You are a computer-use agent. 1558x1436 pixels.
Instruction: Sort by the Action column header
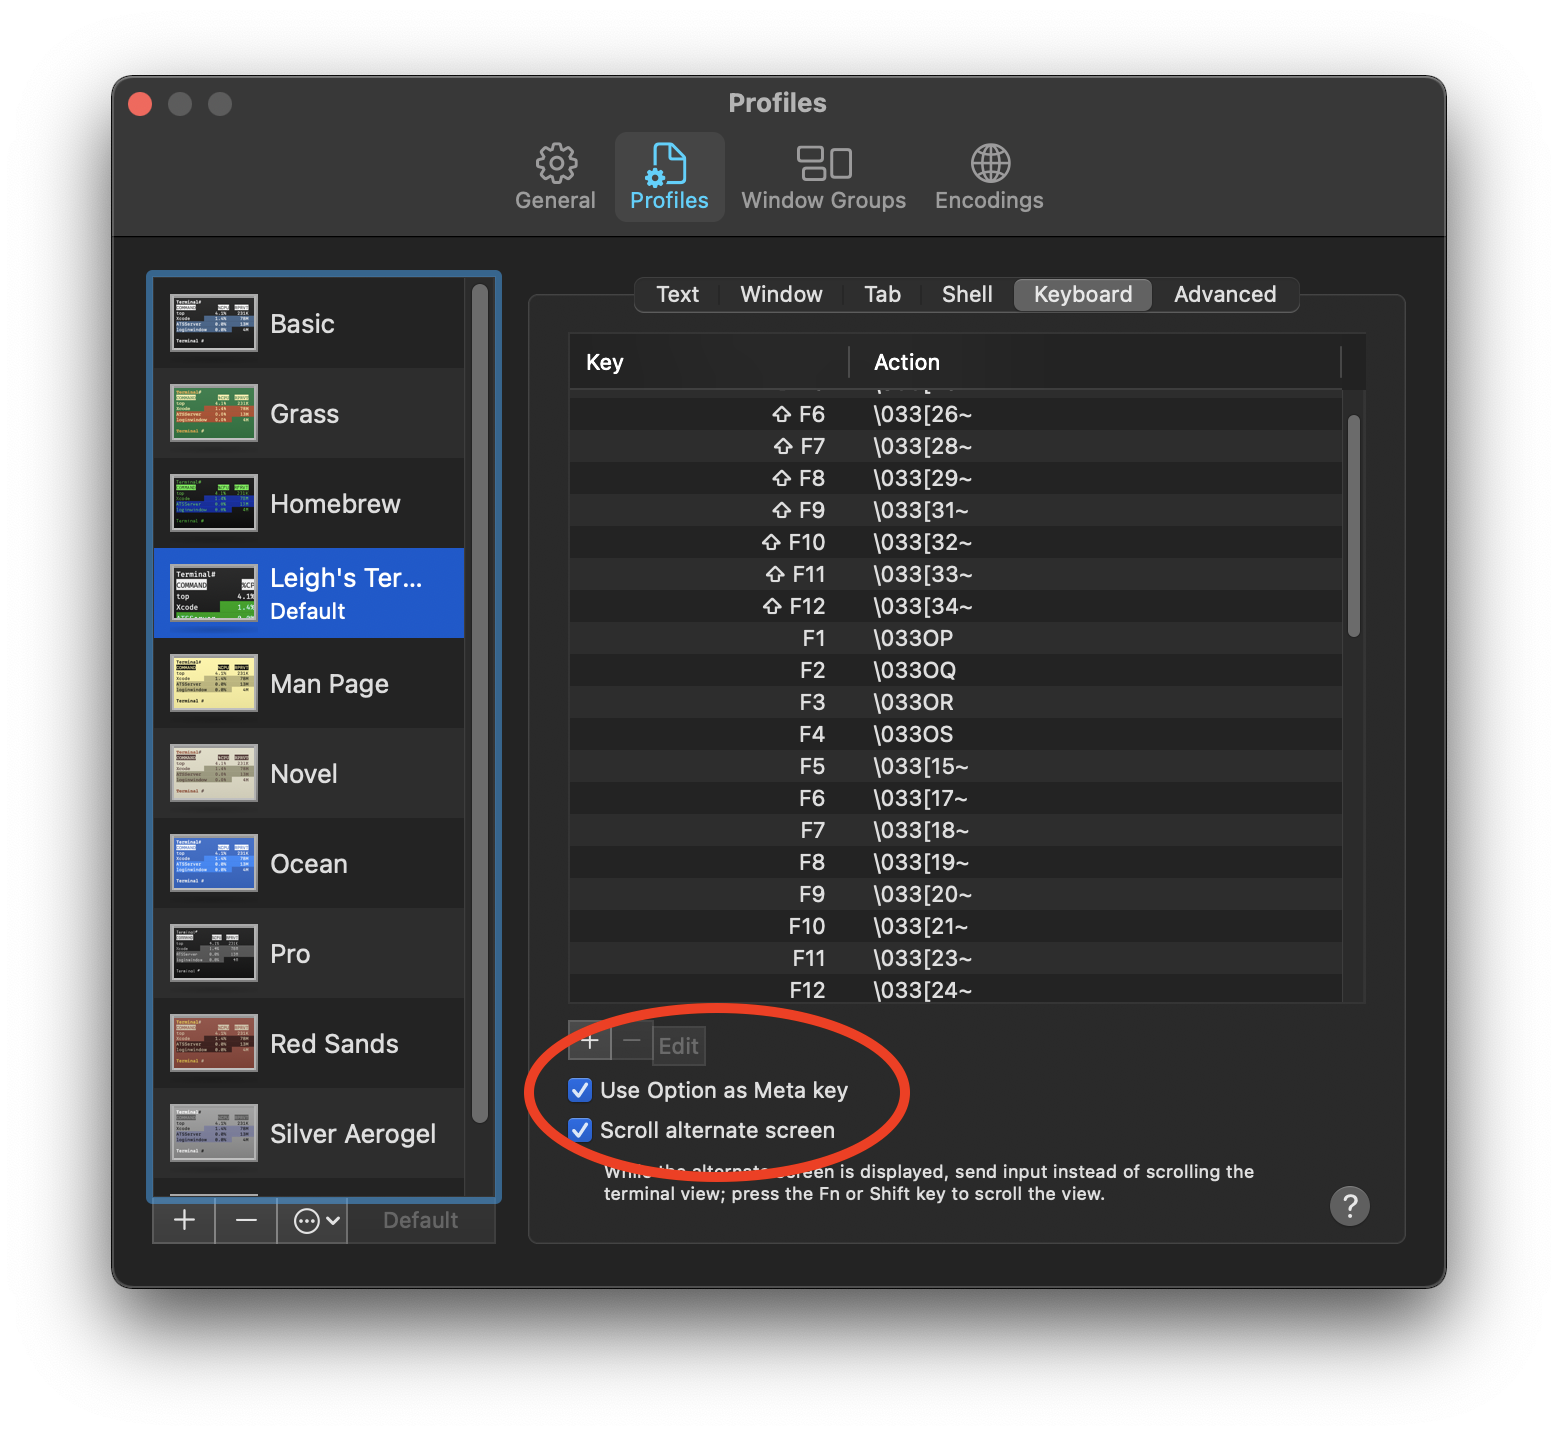[1094, 362]
